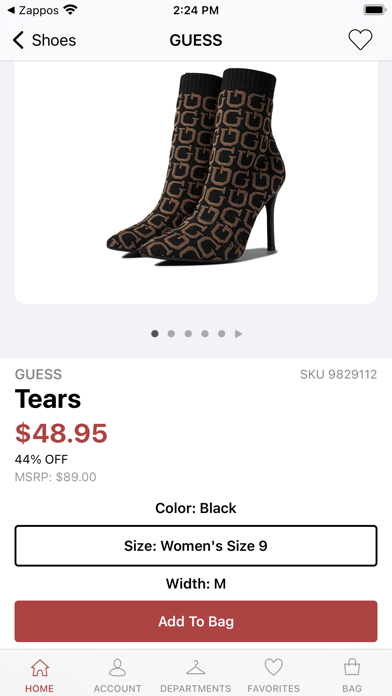
Task: Add the Tears boots to bag
Action: (x=196, y=621)
